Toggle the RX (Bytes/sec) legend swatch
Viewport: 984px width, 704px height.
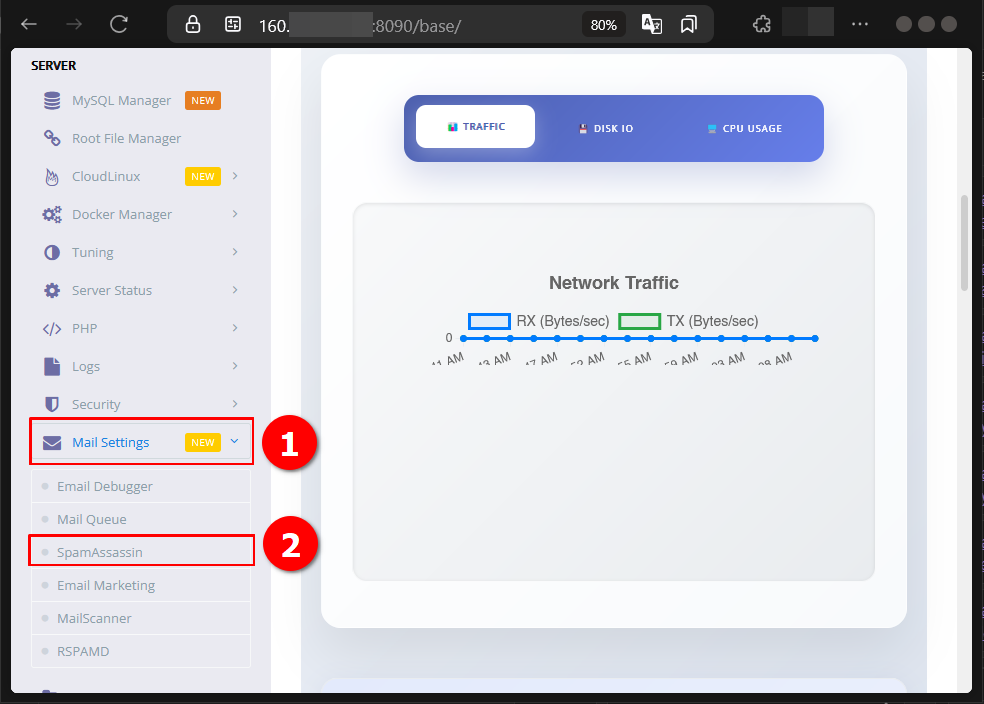coord(489,321)
